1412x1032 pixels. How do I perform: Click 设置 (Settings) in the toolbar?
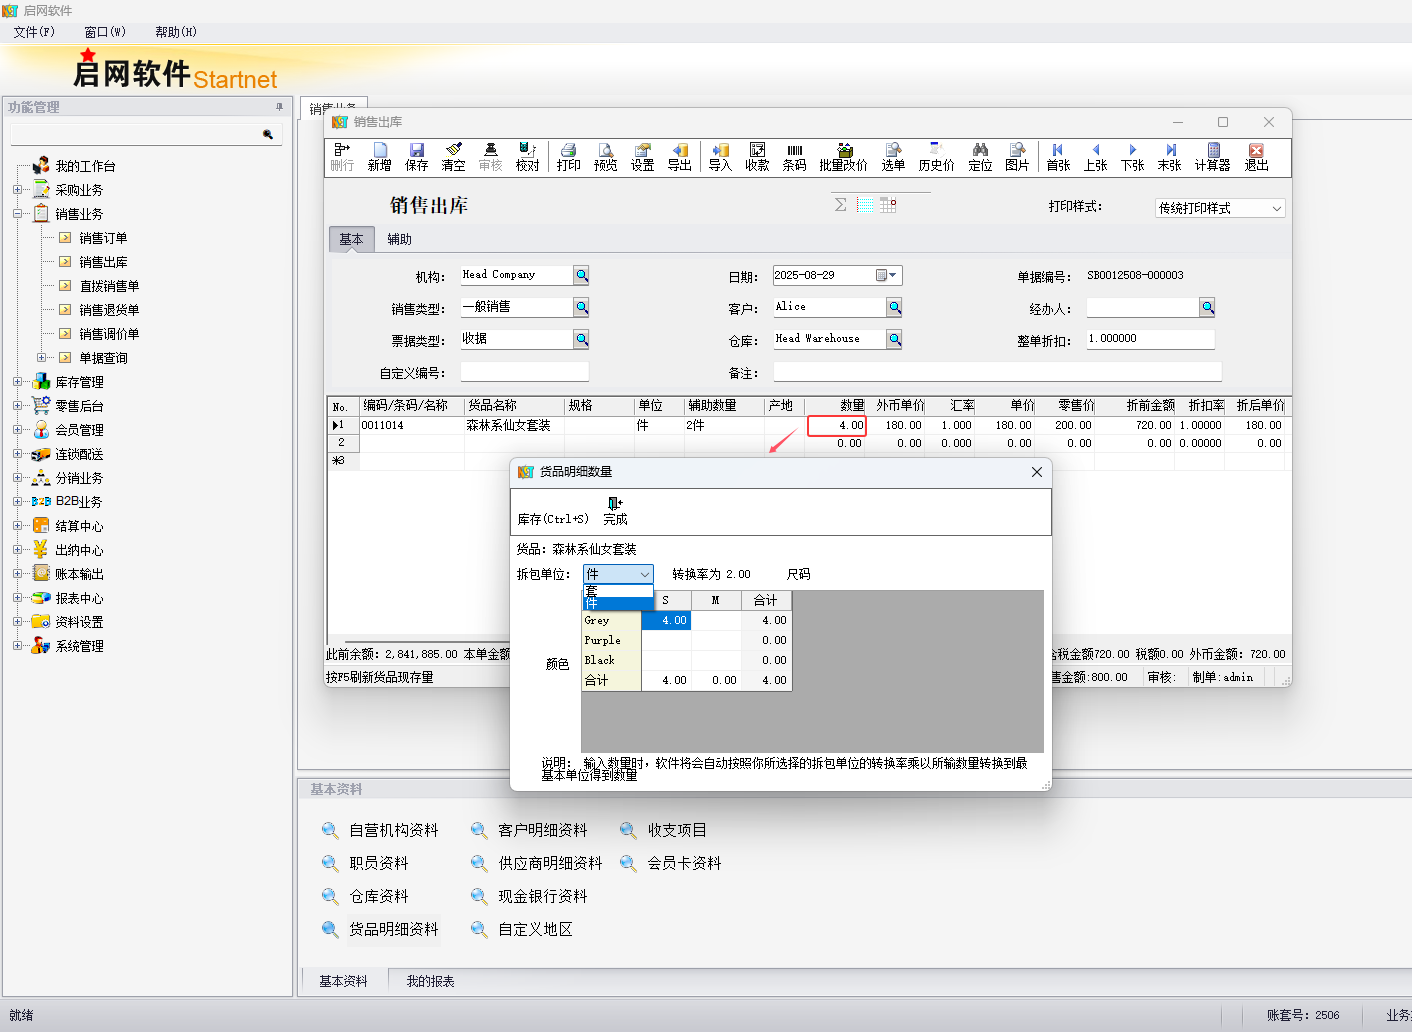click(x=642, y=157)
